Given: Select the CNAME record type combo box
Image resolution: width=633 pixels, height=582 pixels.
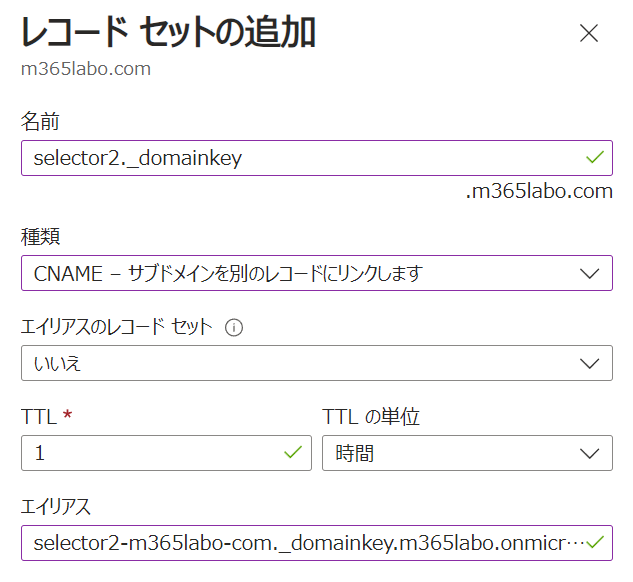Looking at the screenshot, I should (317, 273).
